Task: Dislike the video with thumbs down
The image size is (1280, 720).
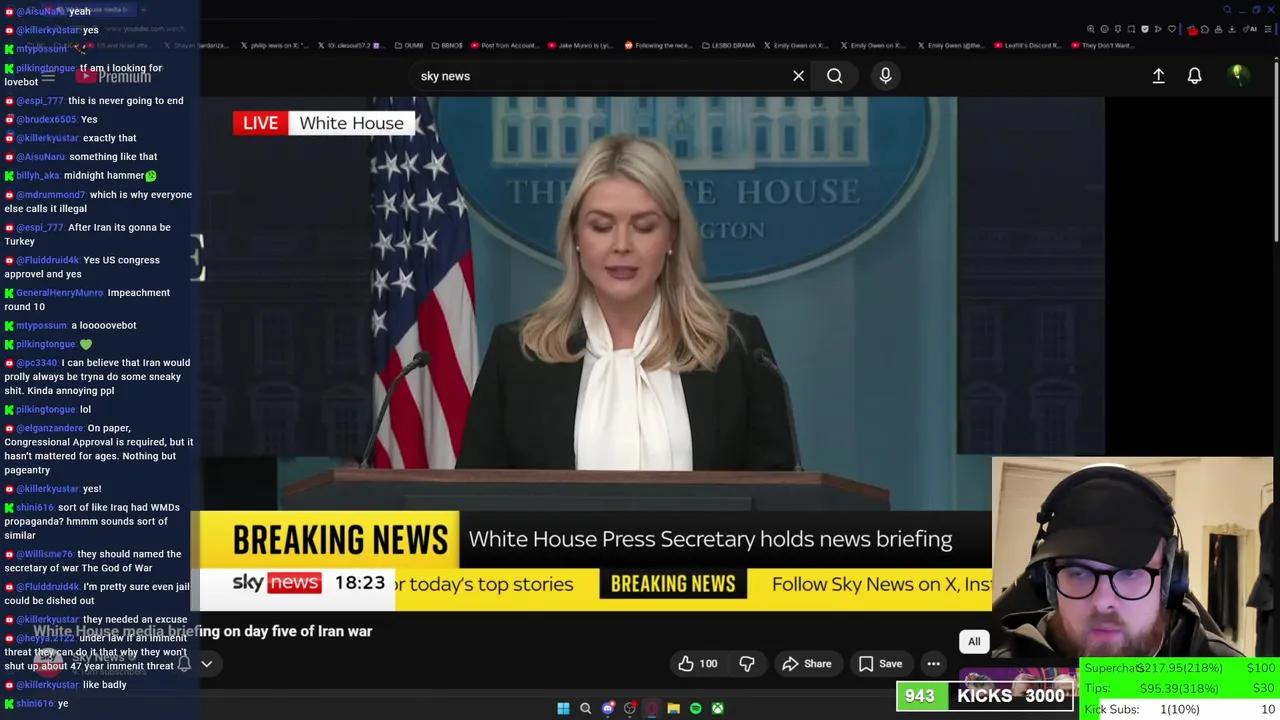Action: coord(747,663)
